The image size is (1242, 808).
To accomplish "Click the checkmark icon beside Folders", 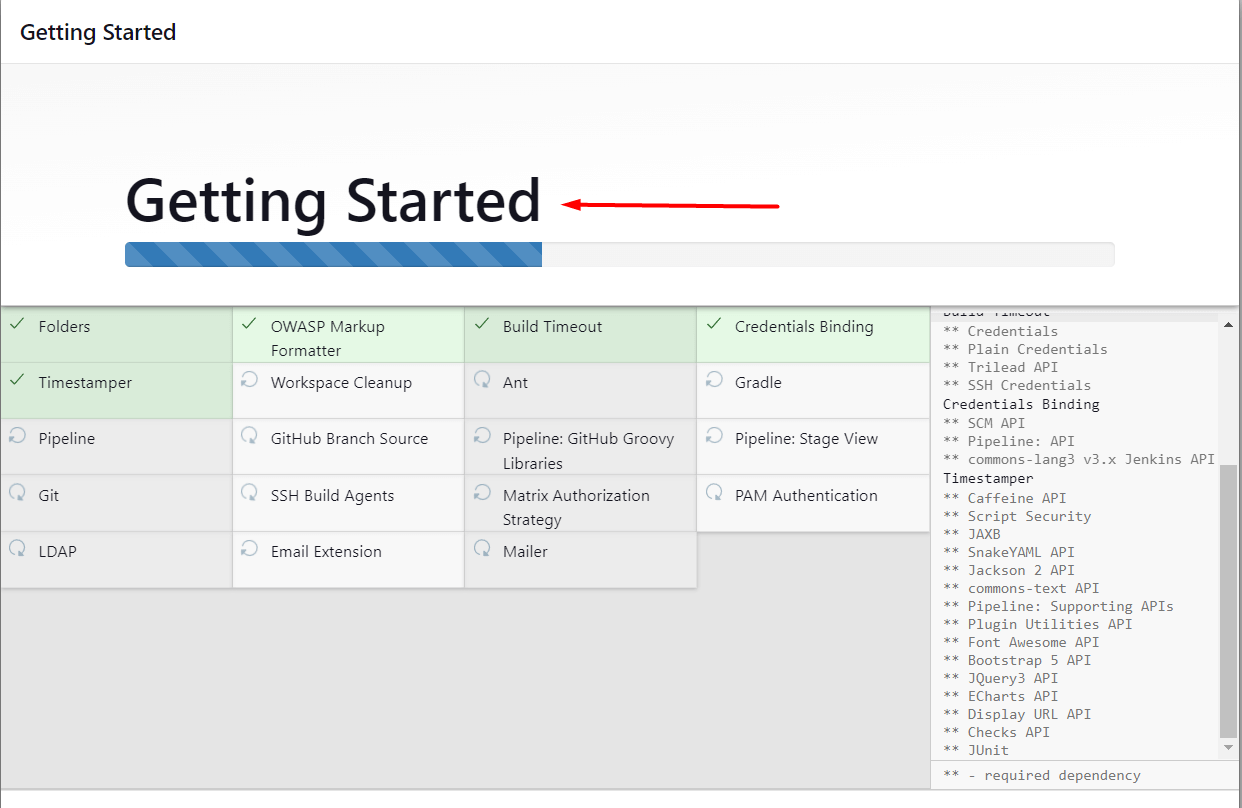I will 16,324.
